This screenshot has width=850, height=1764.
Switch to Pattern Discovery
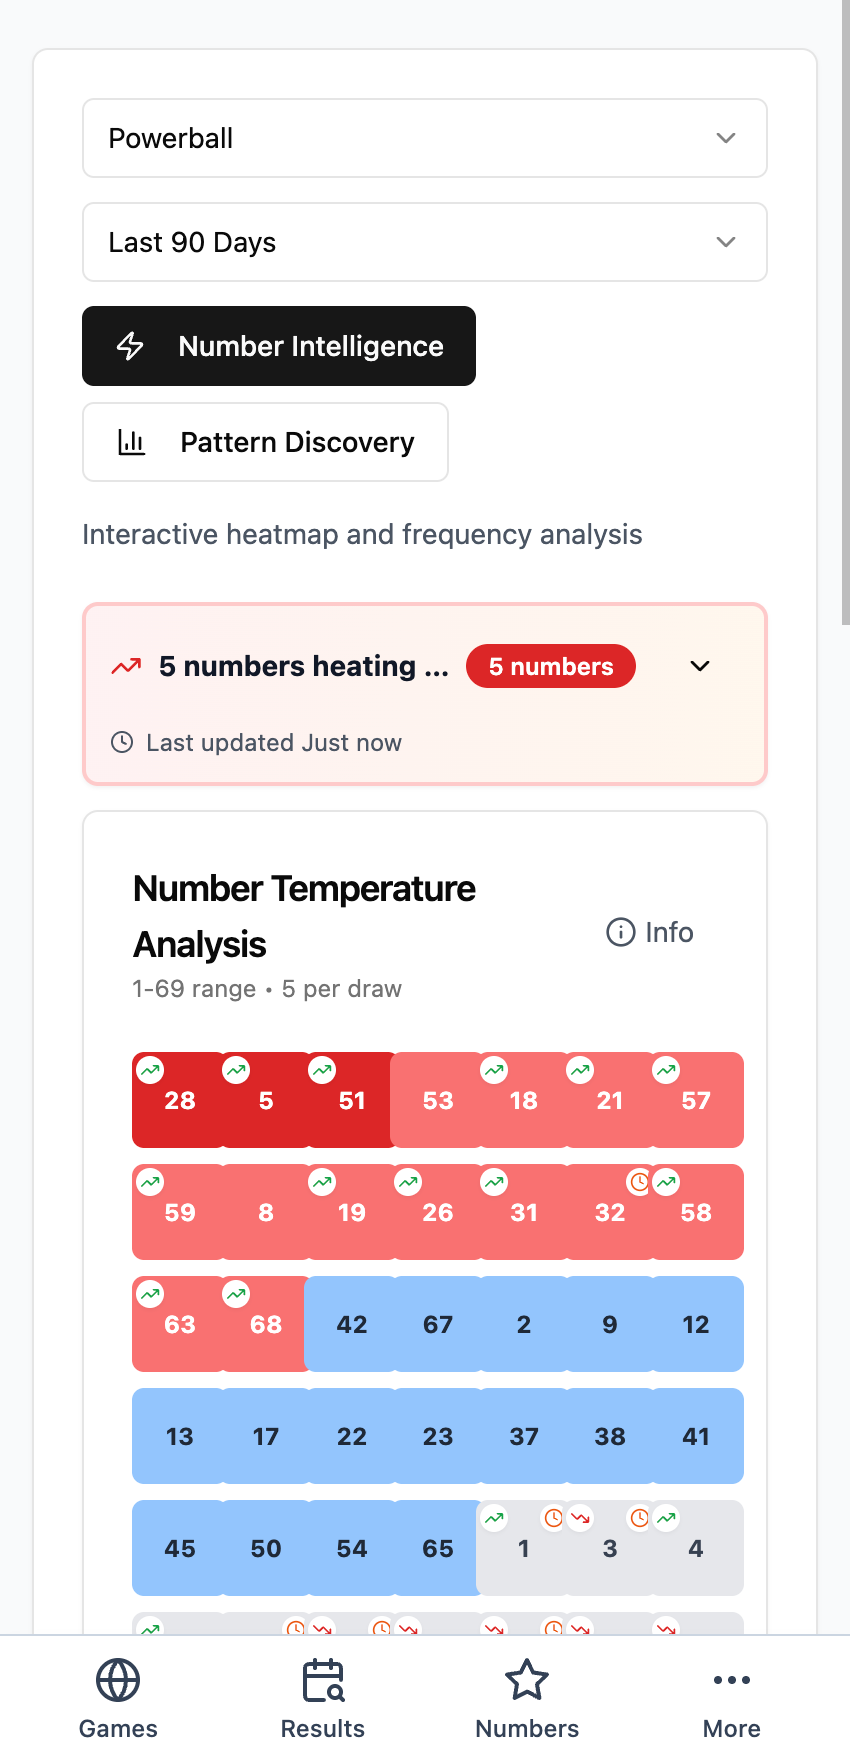(265, 441)
